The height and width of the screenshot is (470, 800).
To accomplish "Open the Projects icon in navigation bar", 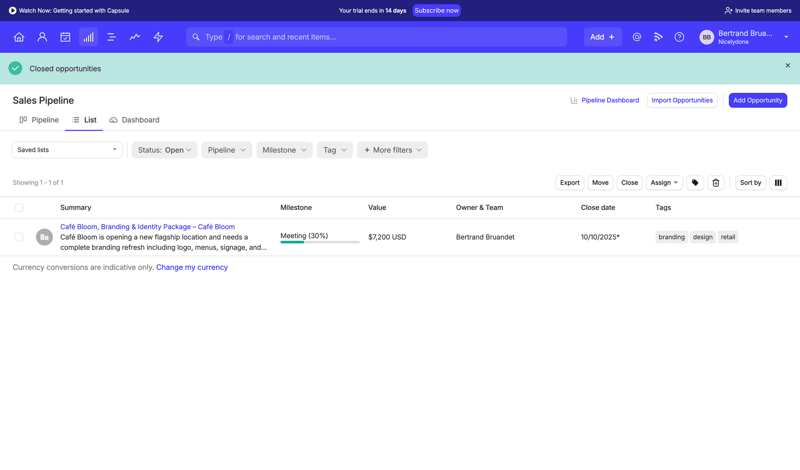I will pos(111,37).
